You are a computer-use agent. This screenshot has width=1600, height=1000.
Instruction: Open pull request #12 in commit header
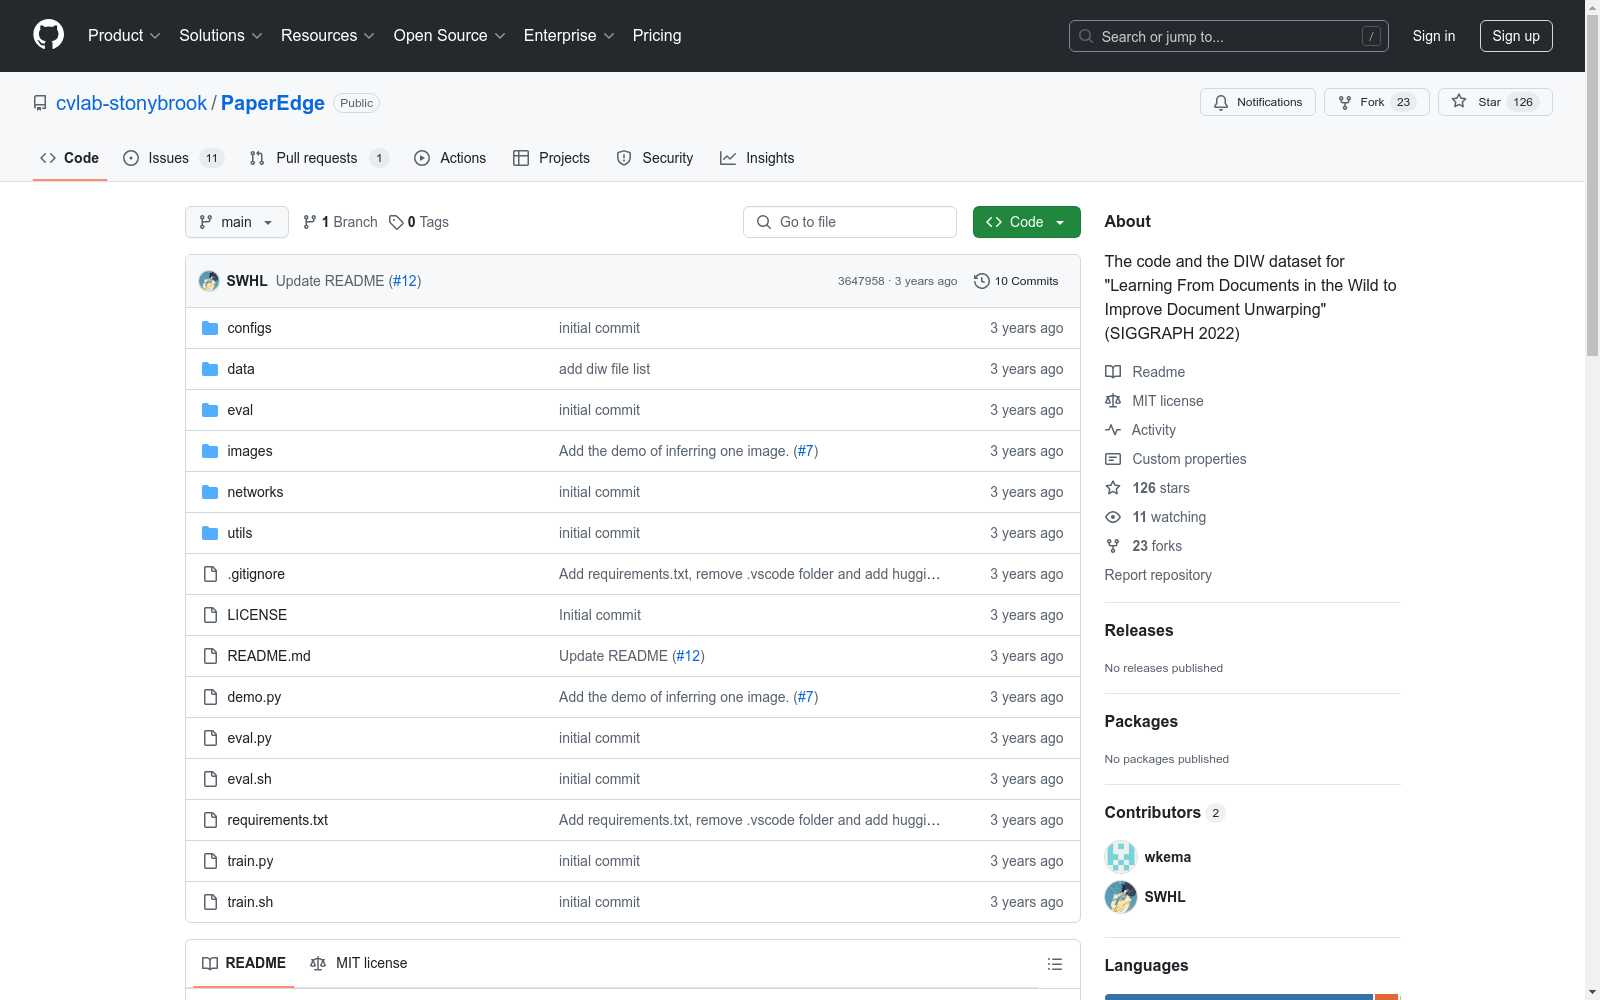[x=405, y=281]
